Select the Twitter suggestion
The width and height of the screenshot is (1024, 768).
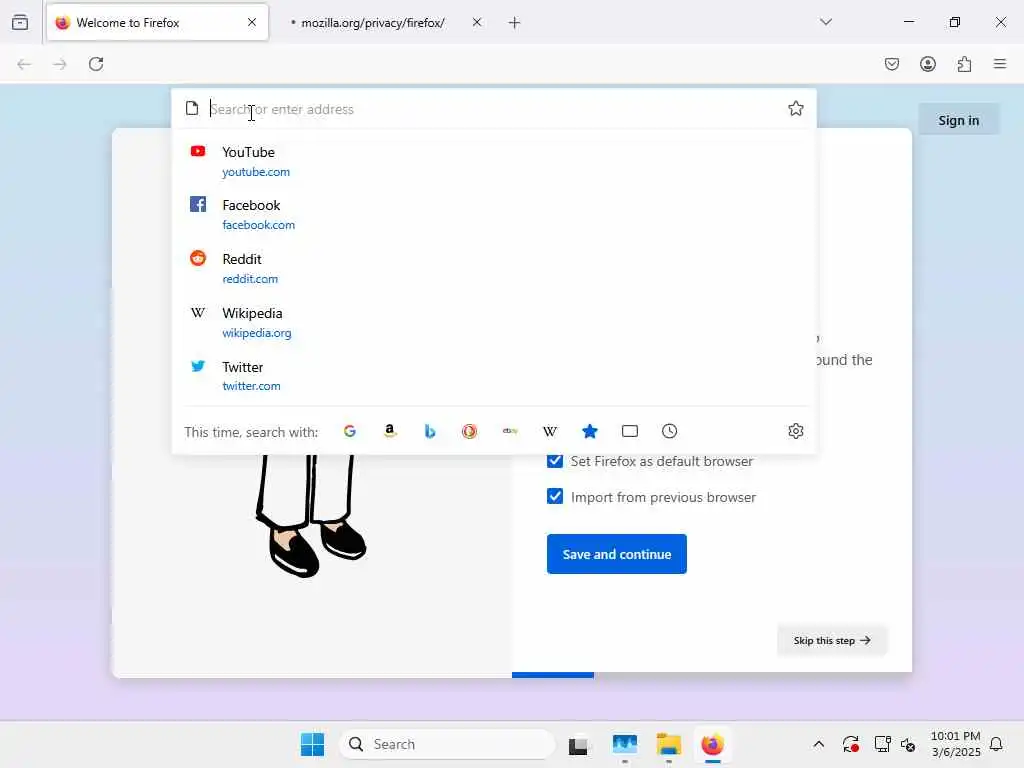494,376
